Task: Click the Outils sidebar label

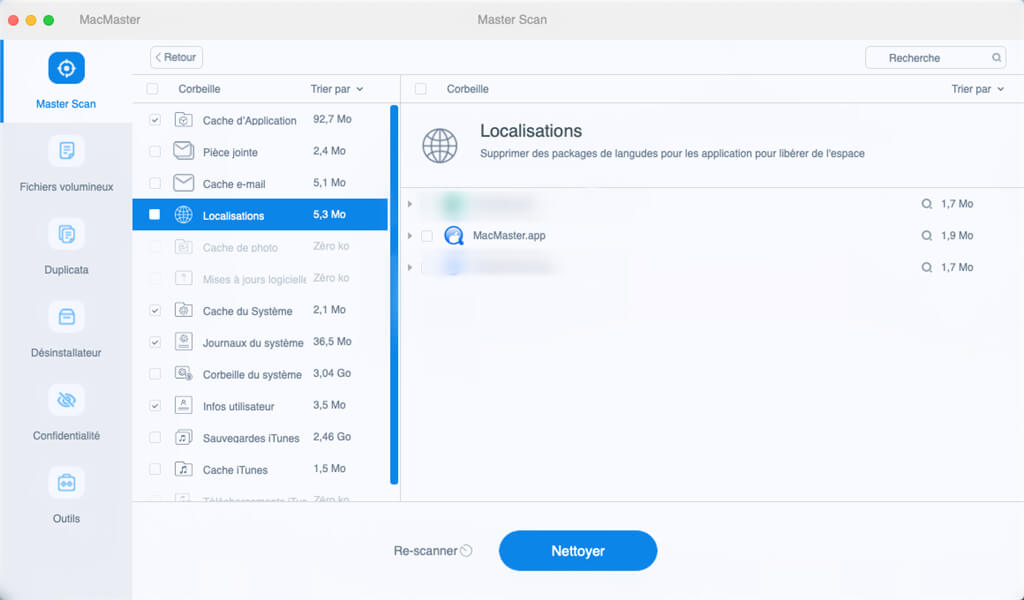Action: (66, 518)
